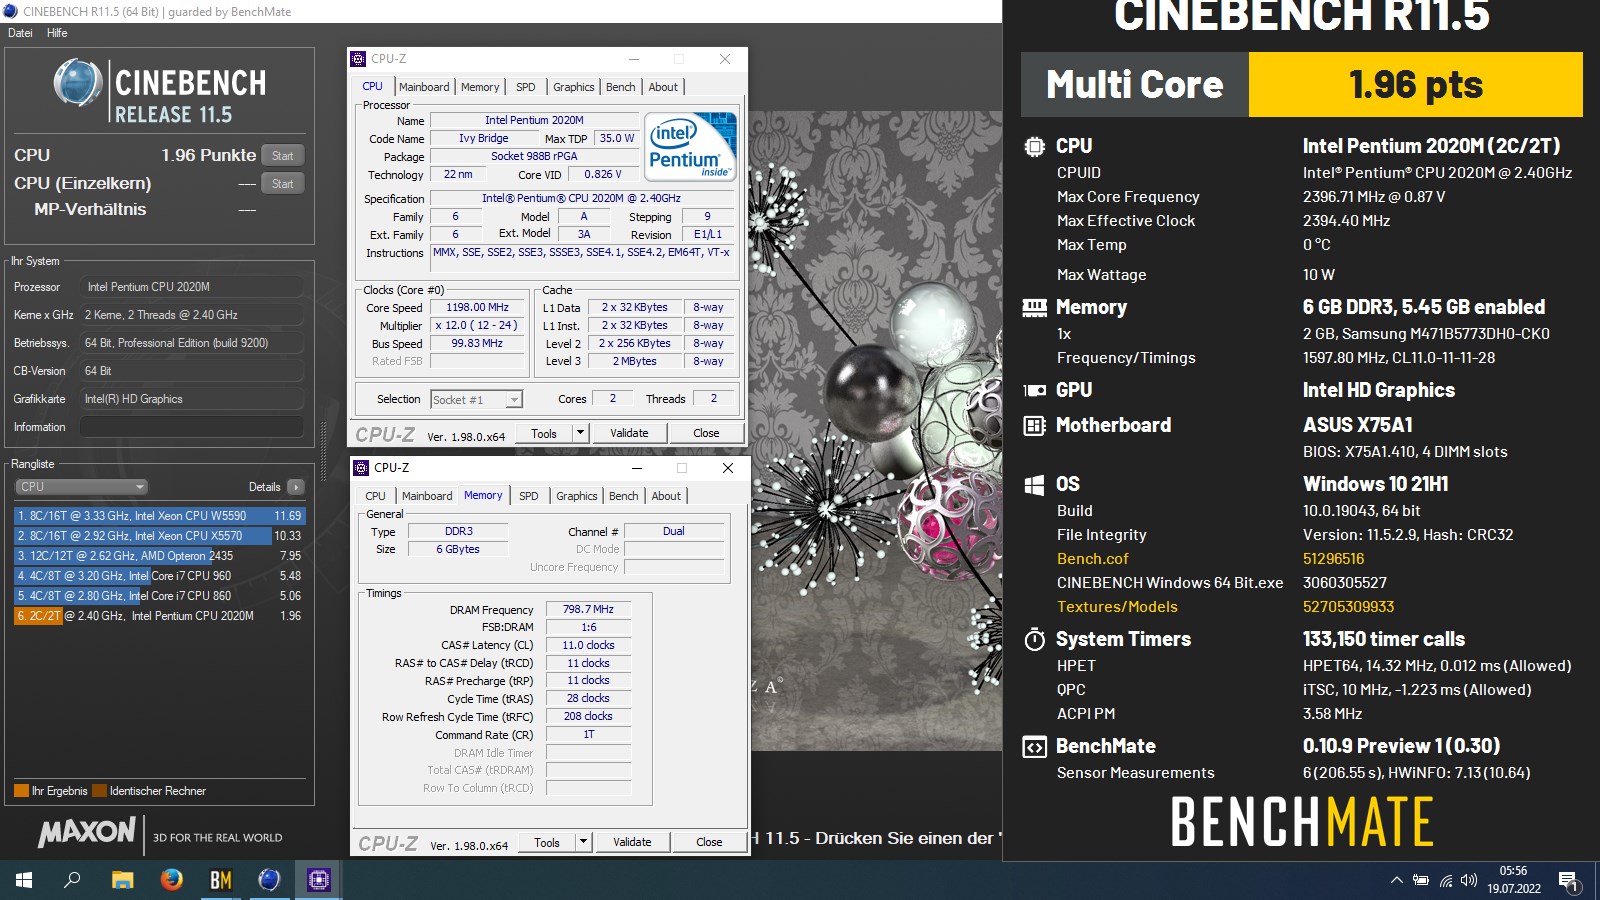Click Validate in lower CPU-Z window
The image size is (1600, 900).
pos(632,842)
